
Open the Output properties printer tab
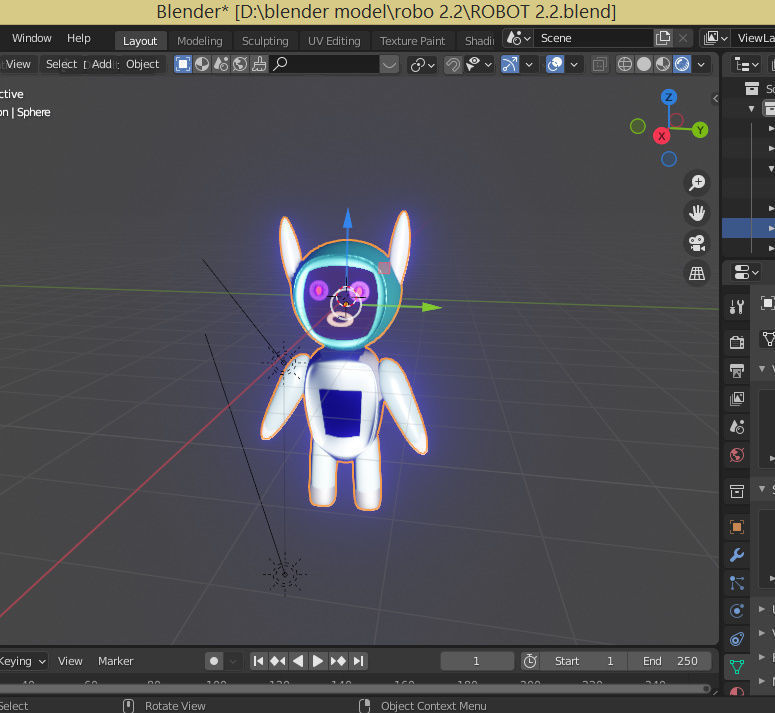[x=736, y=370]
